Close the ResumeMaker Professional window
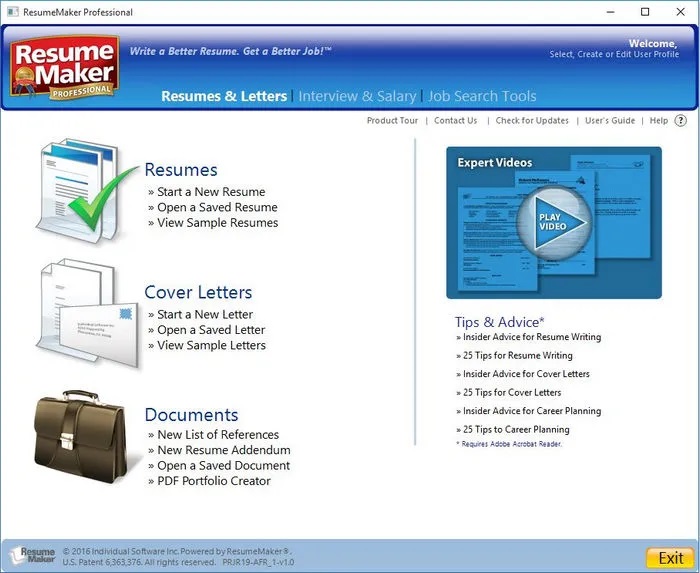Screen dimensions: 700x573 point(680,12)
